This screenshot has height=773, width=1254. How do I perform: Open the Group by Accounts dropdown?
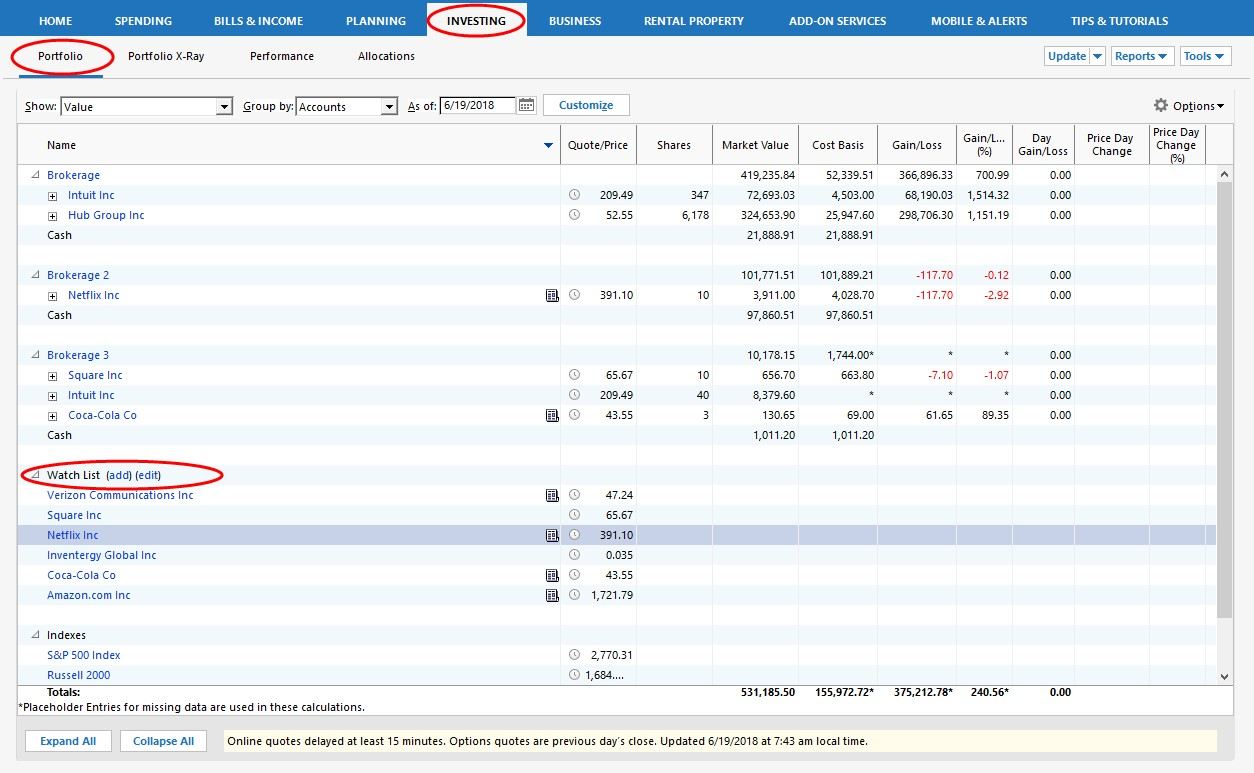tap(389, 107)
